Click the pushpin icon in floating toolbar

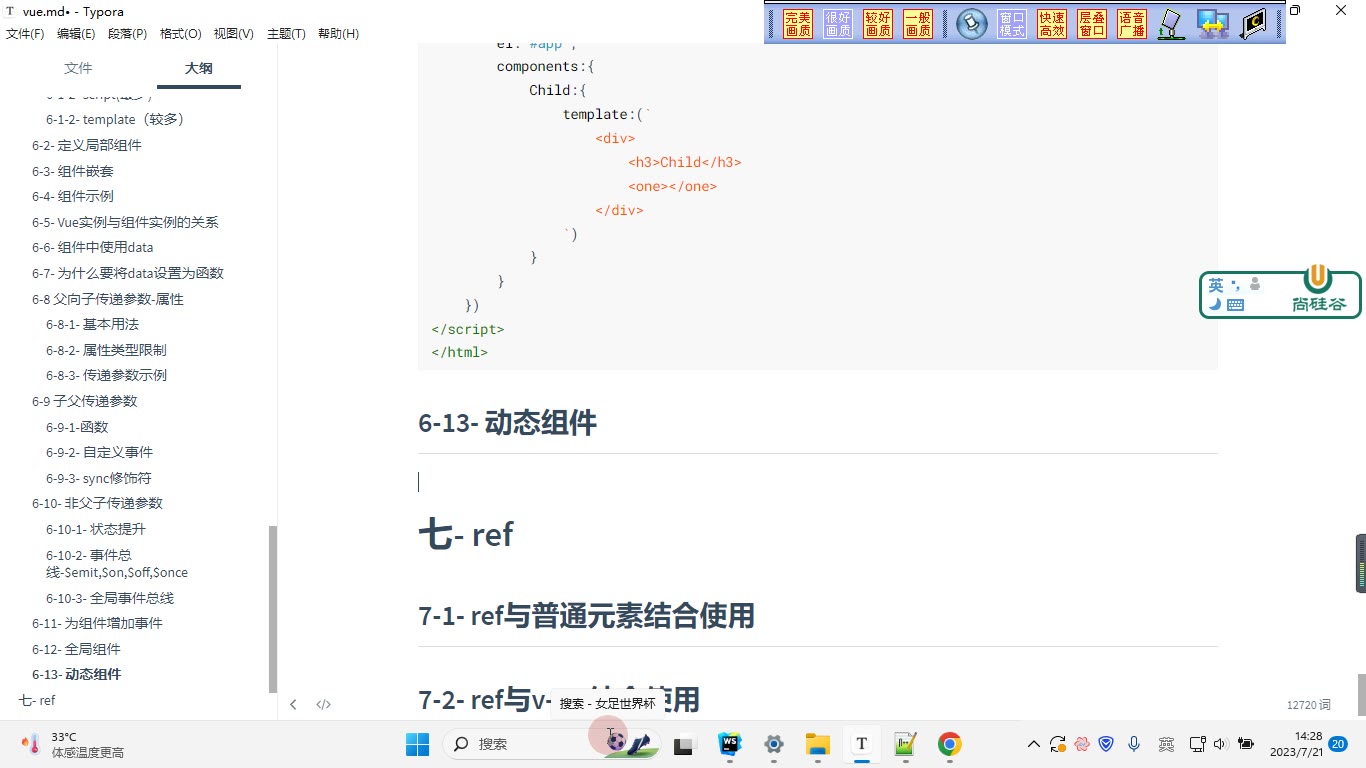pos(971,24)
